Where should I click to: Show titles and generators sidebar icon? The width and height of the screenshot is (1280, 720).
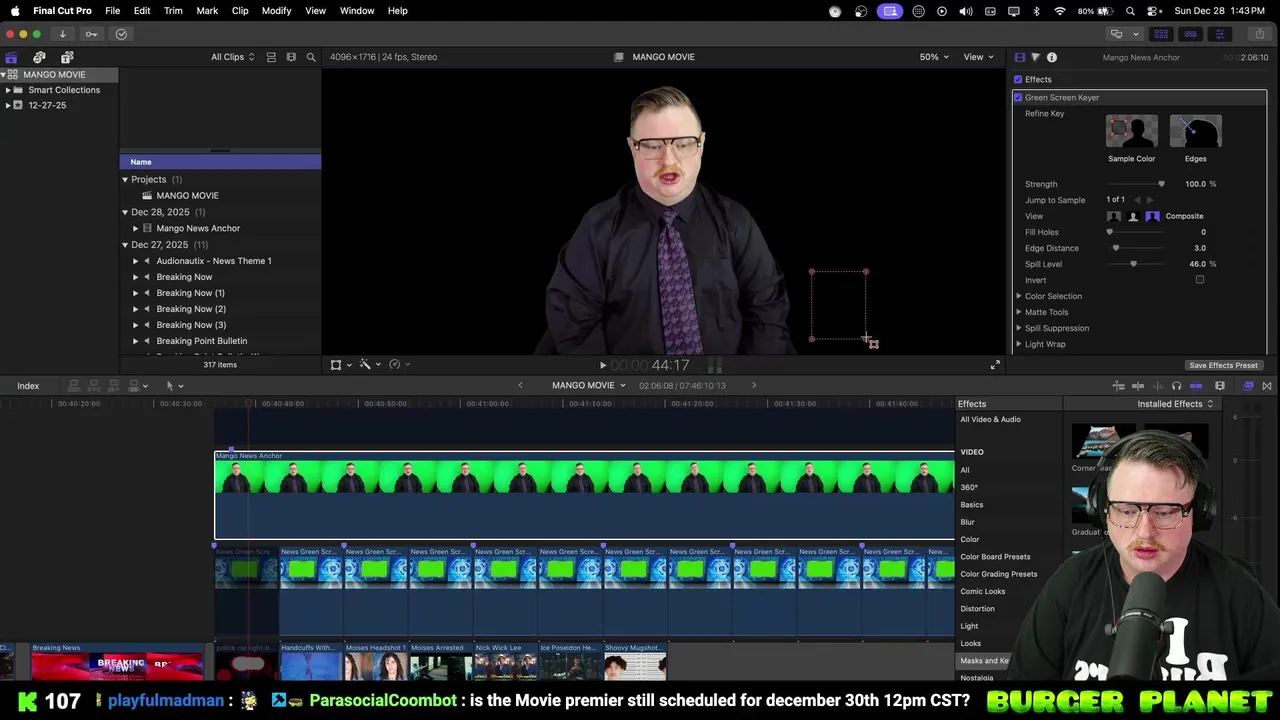(x=67, y=57)
